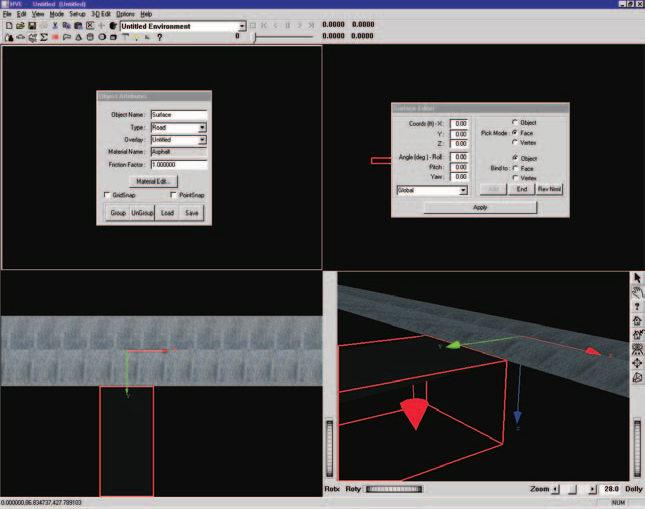Click the New file icon in the toolbar
This screenshot has height=509, width=645.
click(9, 26)
